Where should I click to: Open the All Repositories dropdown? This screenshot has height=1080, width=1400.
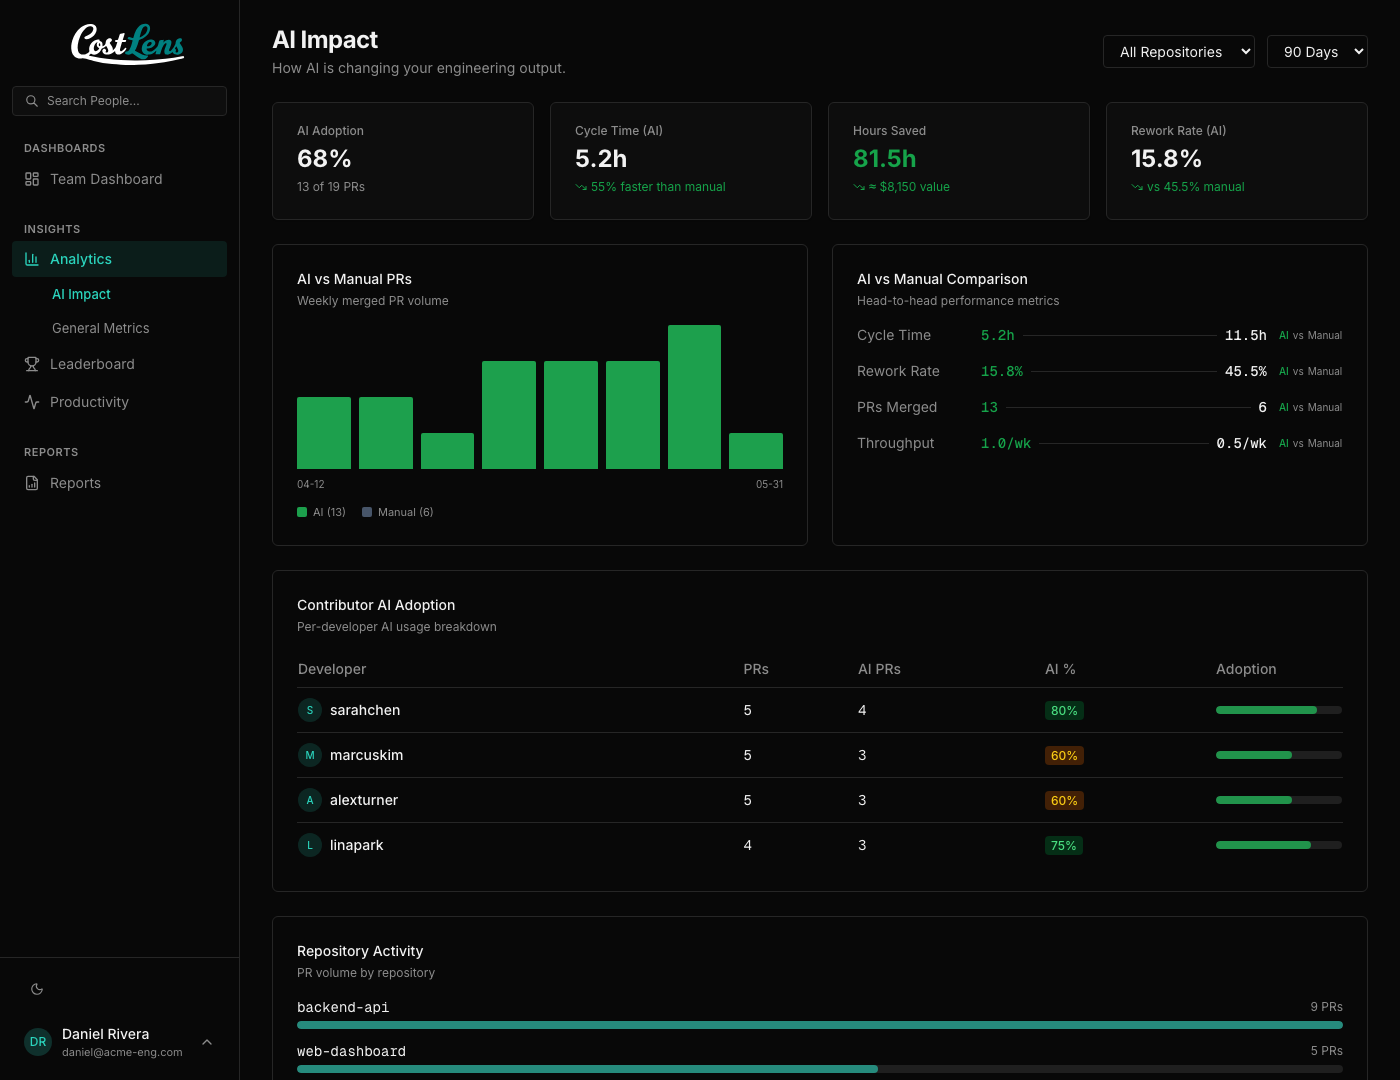(1179, 52)
